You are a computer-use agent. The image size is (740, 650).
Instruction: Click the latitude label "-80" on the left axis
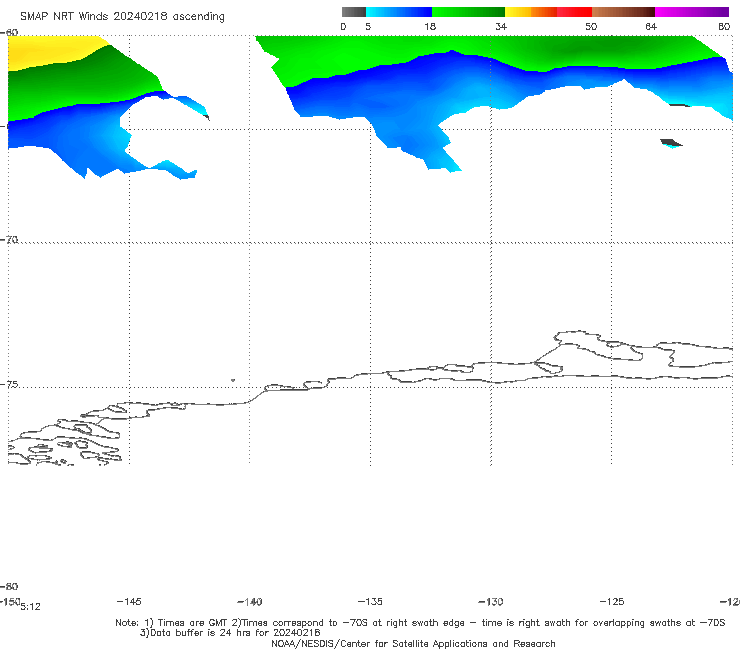pos(9,587)
